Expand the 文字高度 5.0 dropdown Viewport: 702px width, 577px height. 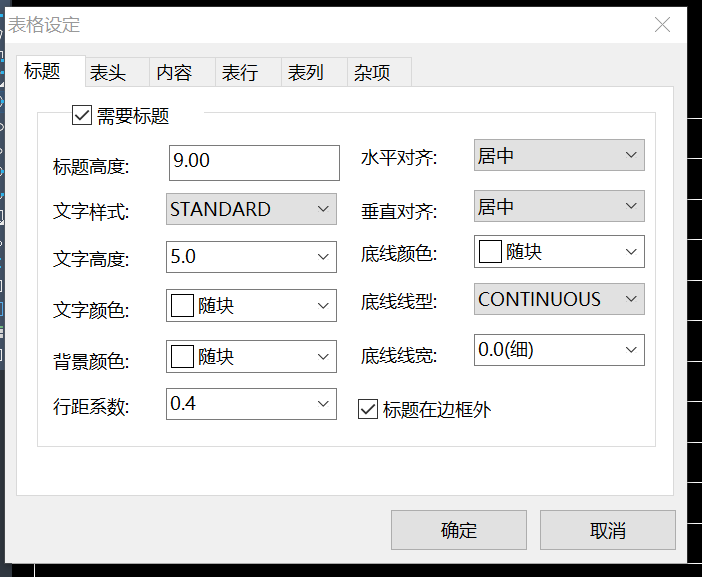251,257
